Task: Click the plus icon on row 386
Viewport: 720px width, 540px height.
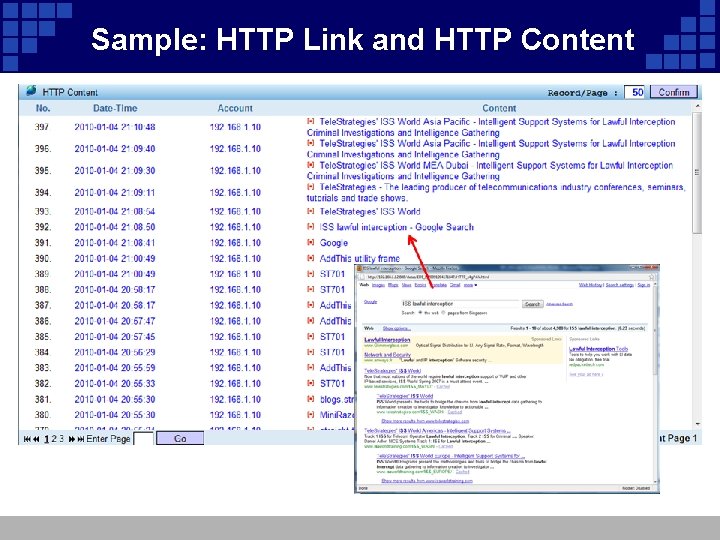Action: [311, 321]
